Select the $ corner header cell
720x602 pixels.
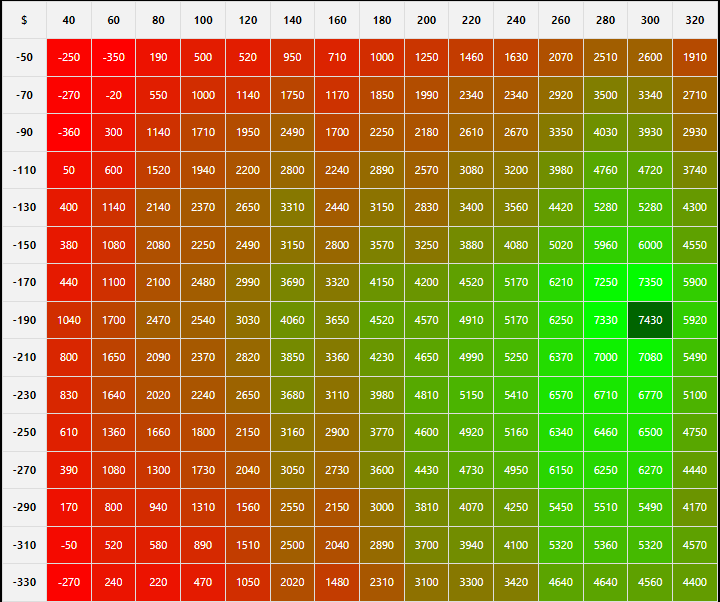pos(24,20)
